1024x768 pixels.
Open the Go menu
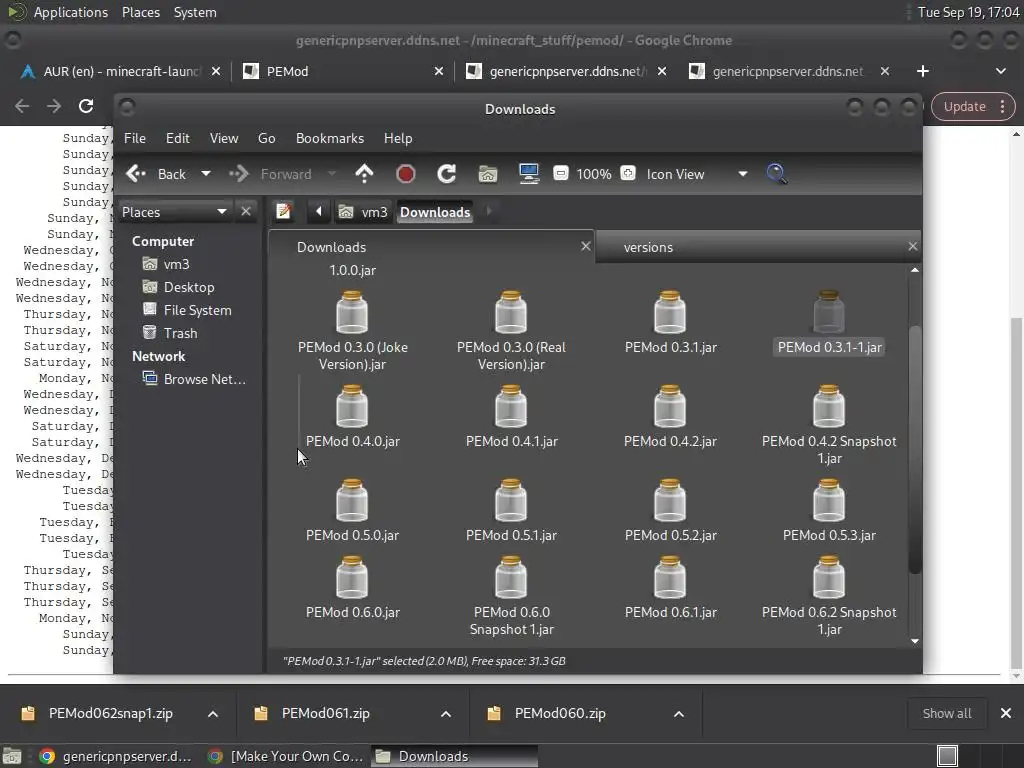click(266, 138)
